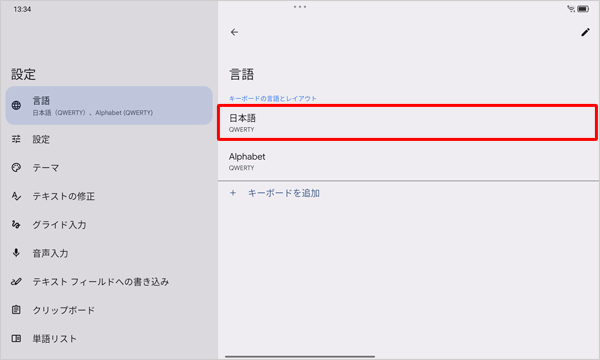Open 音声入力 settings item
The height and width of the screenshot is (360, 600).
(109, 252)
